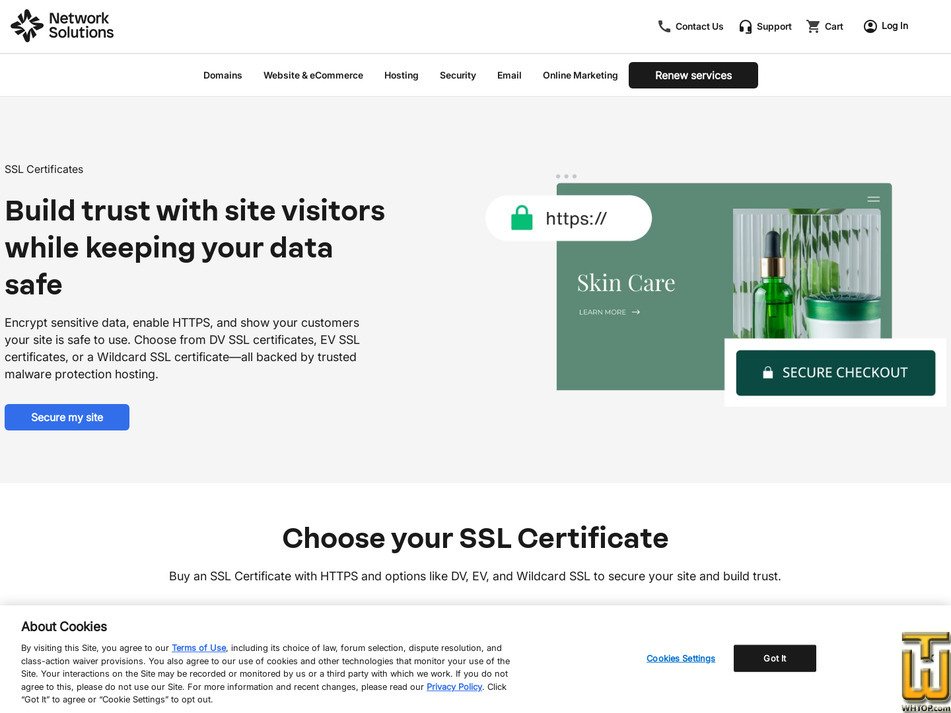Open the Online Marketing menu
This screenshot has width=951, height=713.
pyautogui.click(x=580, y=75)
